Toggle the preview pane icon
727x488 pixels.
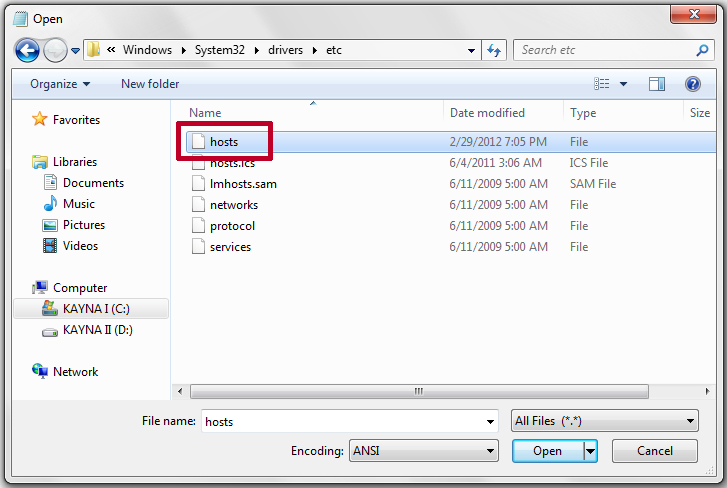pyautogui.click(x=657, y=84)
